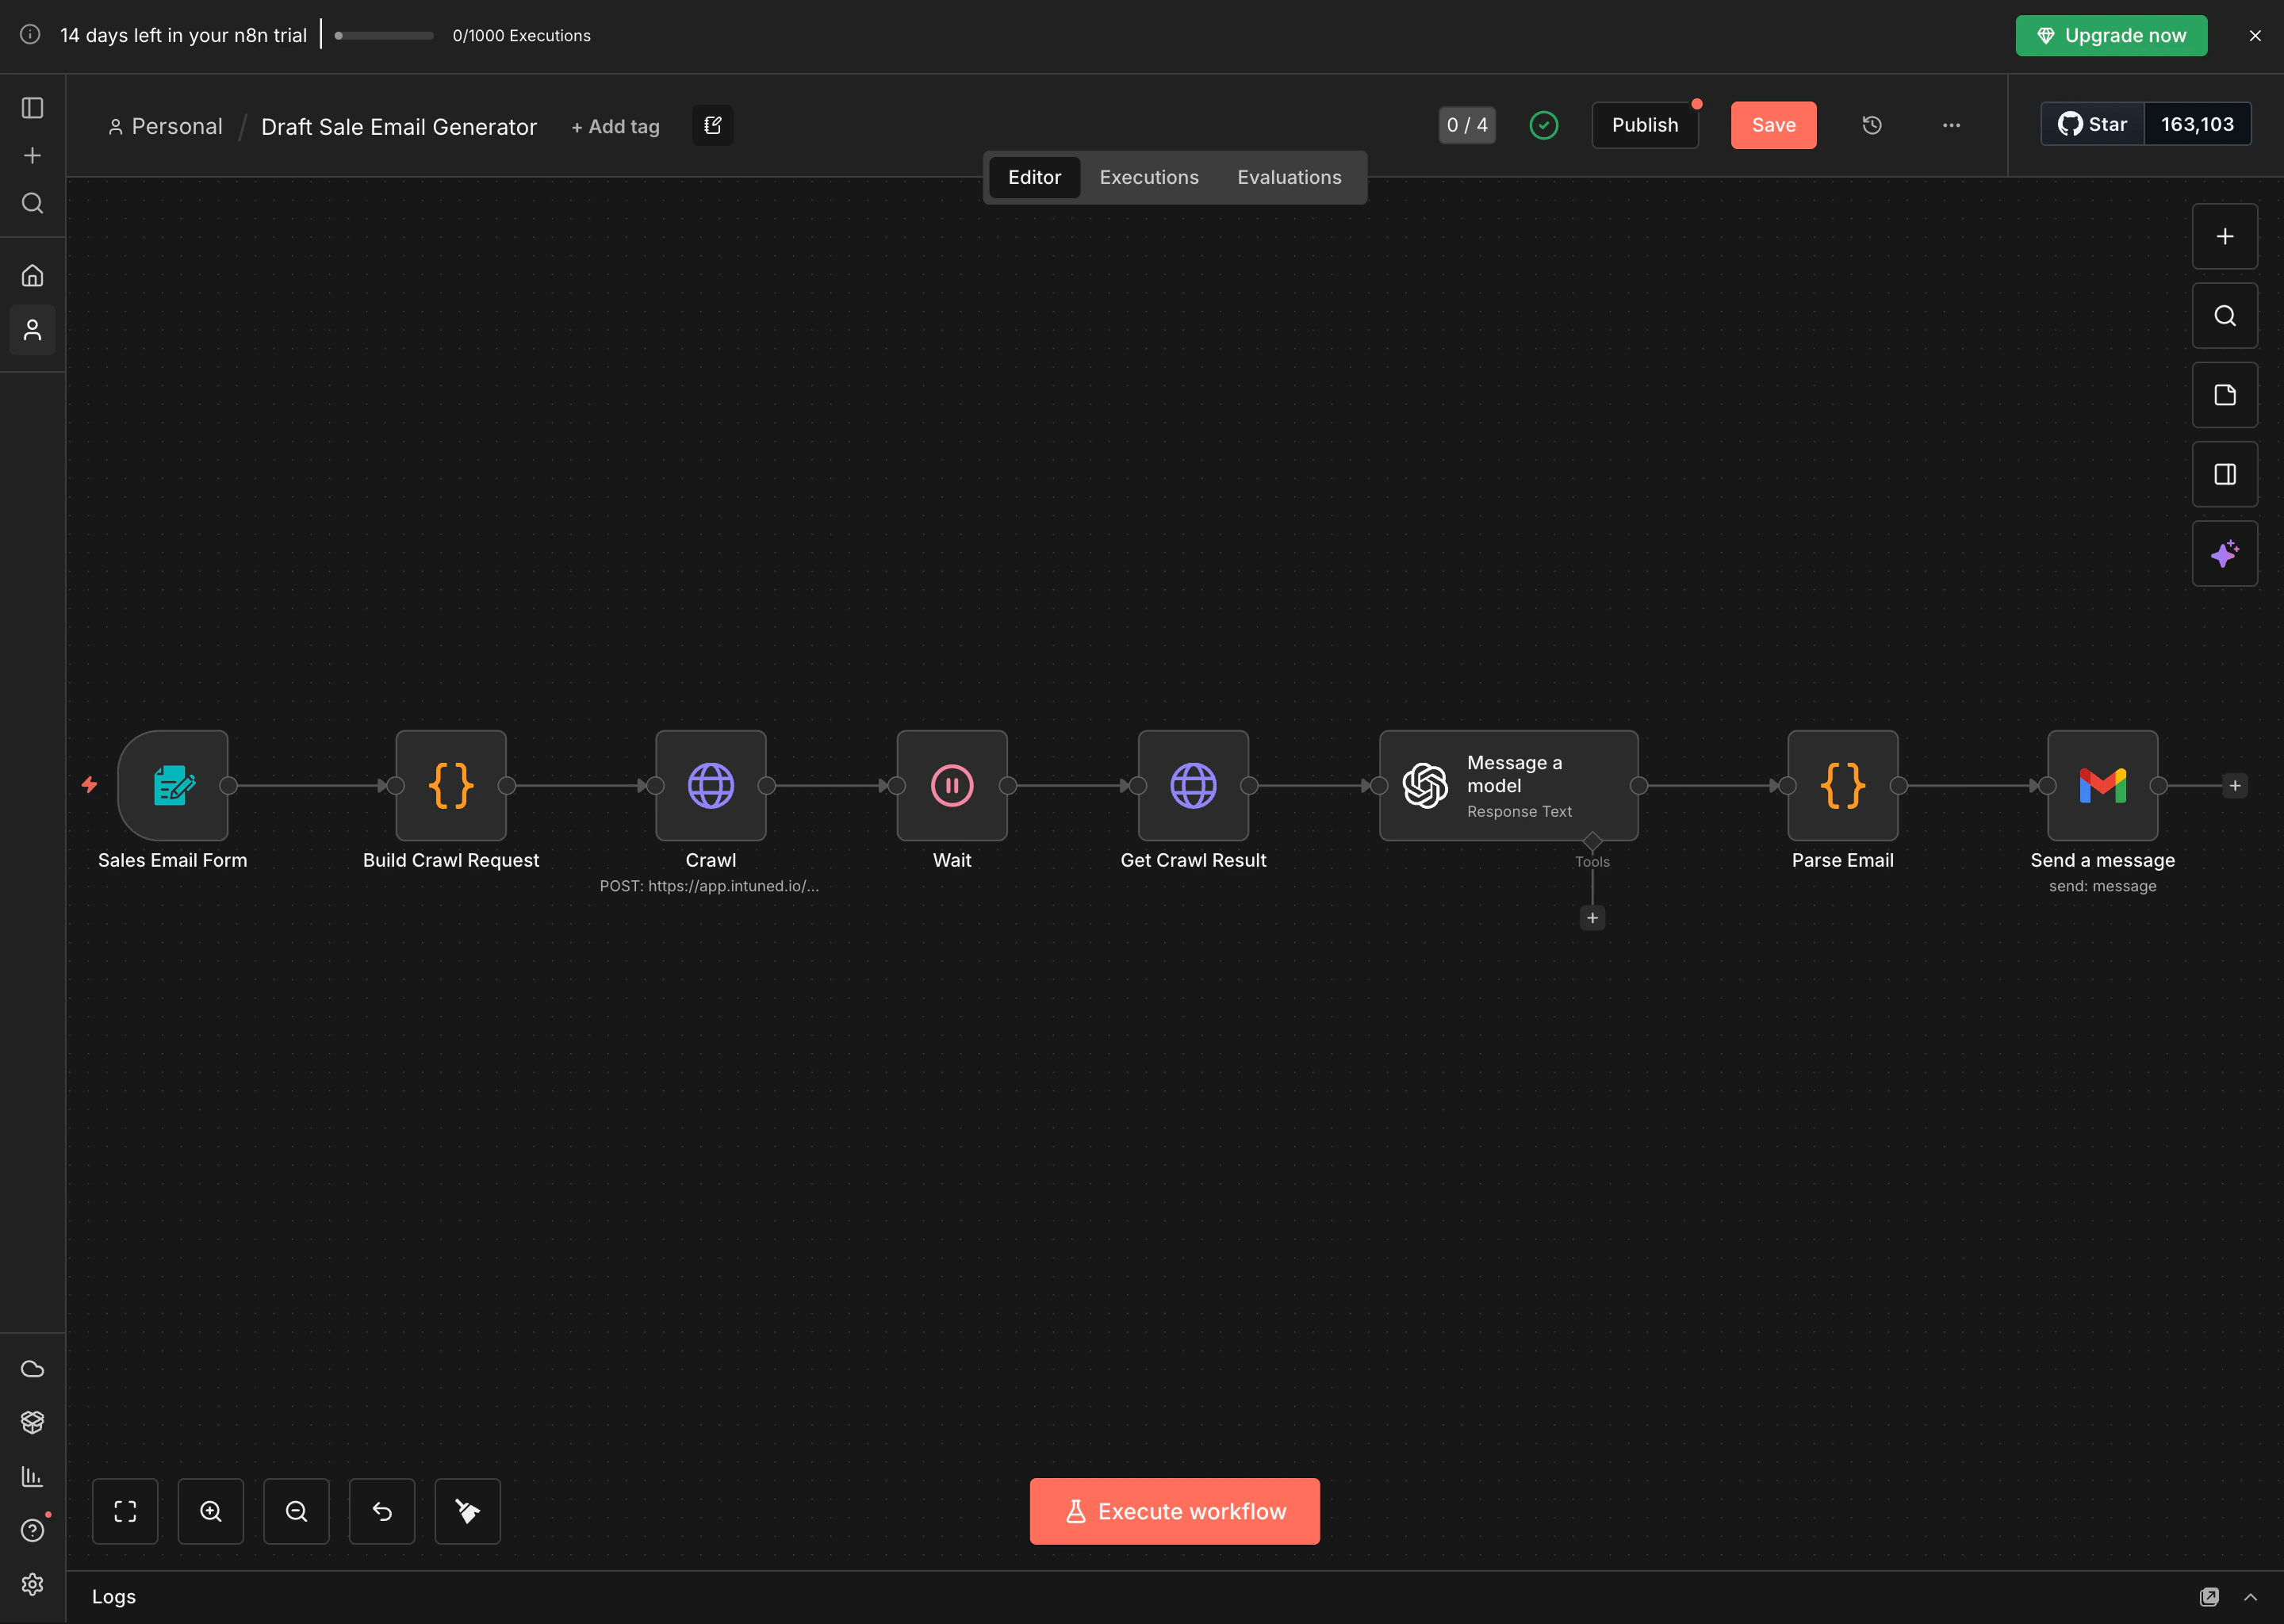Switch to the Evaluations tab

[x=1289, y=177]
